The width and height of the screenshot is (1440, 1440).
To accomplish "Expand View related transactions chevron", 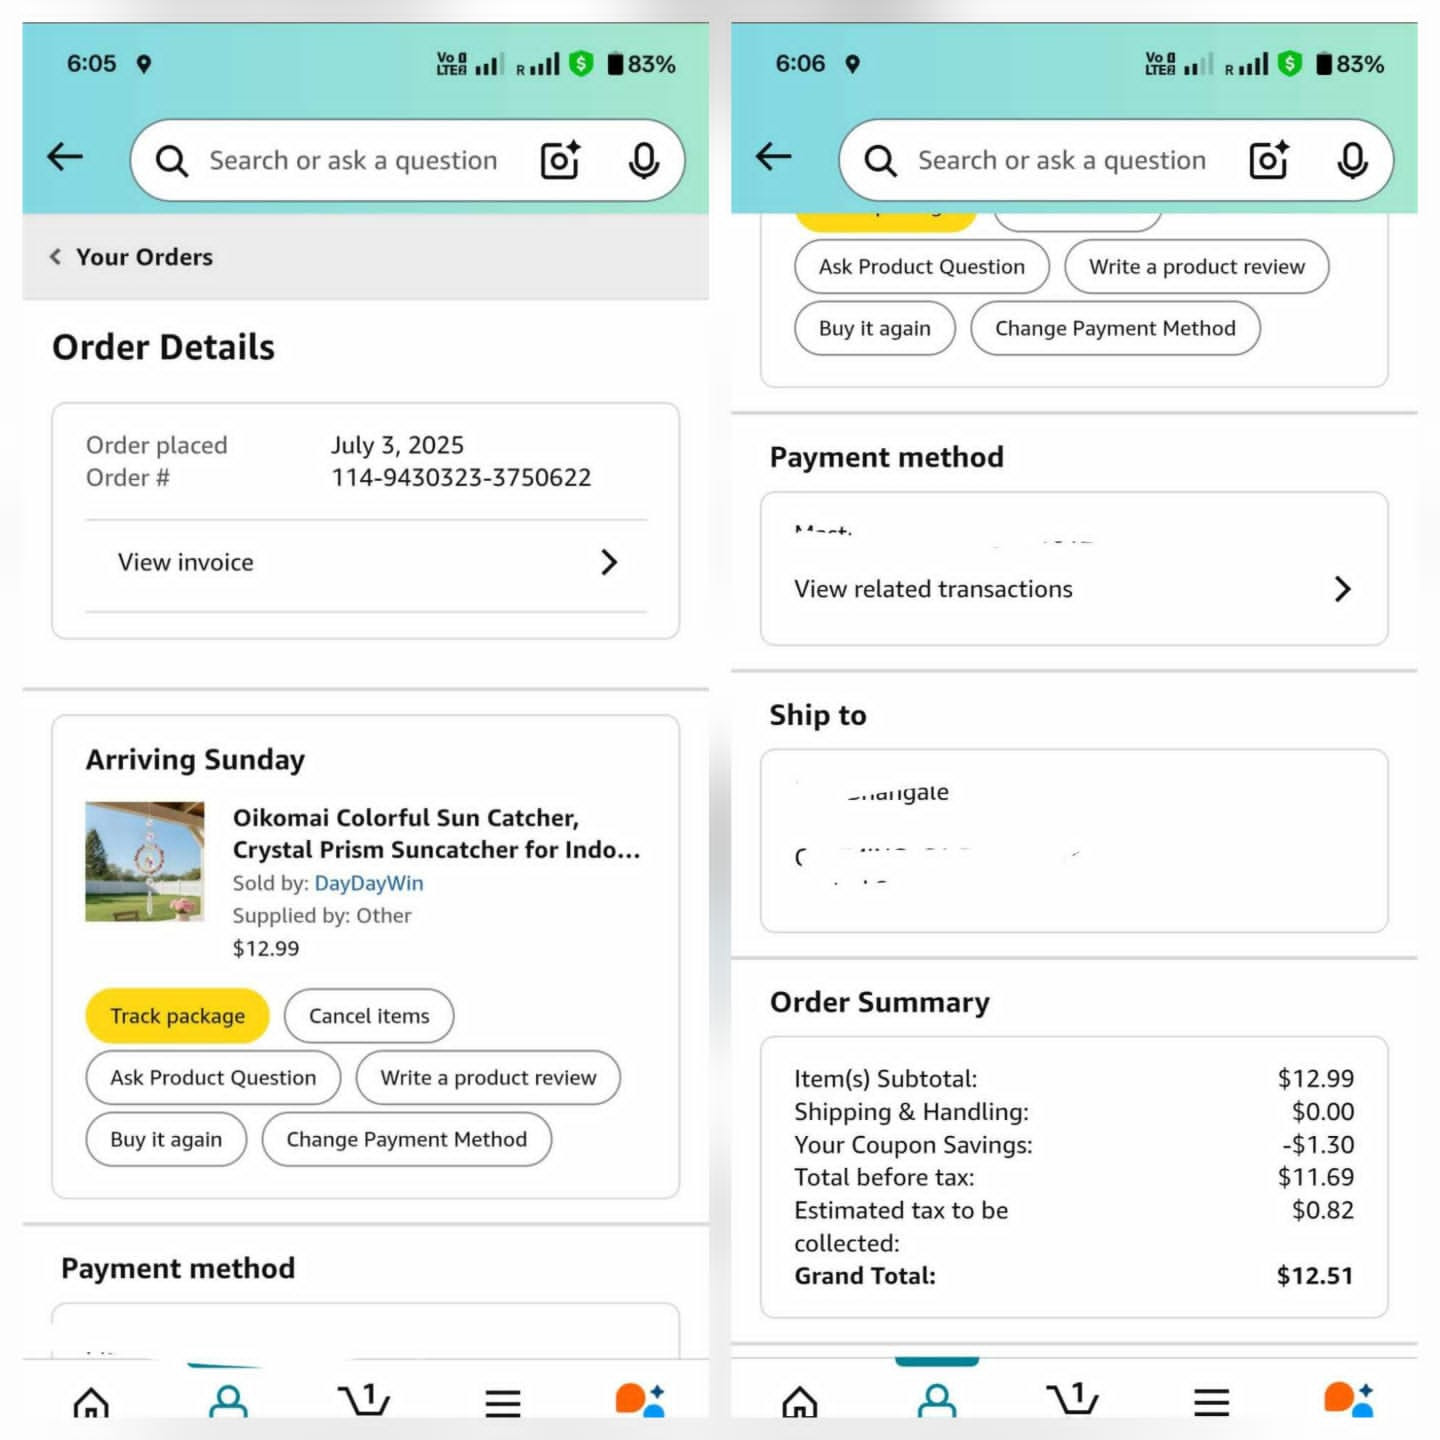I will point(1342,589).
